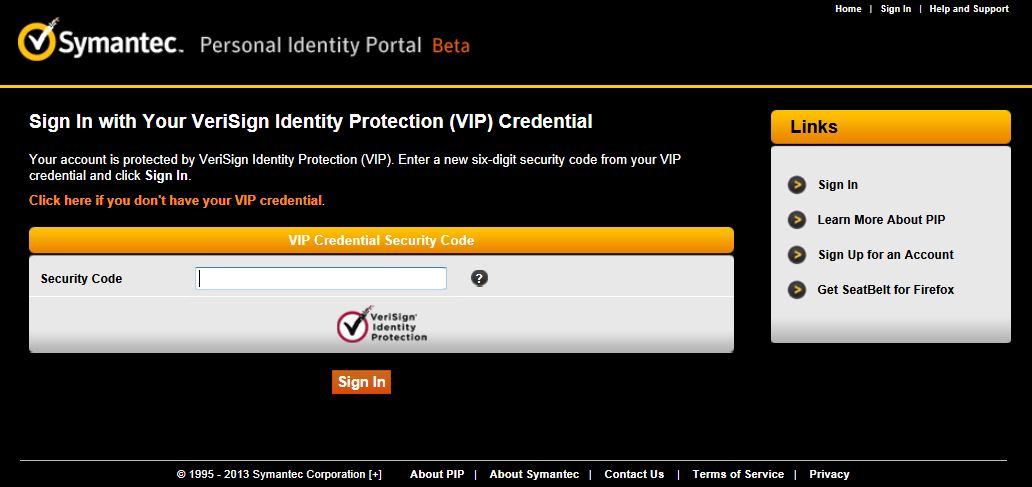Click arrow icon beside Sign In link

click(797, 185)
